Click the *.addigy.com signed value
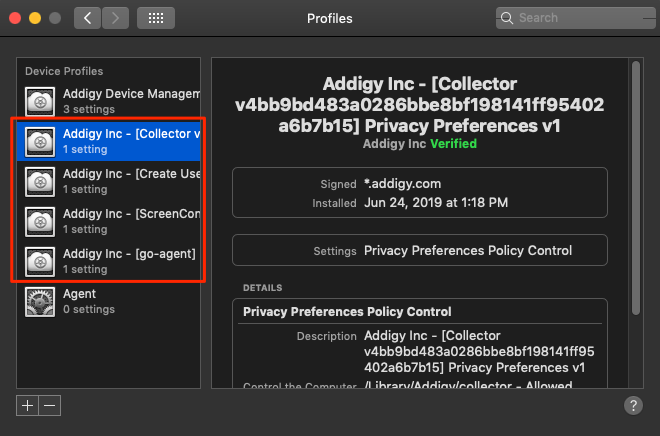Screen dimensions: 660x436 402,184
